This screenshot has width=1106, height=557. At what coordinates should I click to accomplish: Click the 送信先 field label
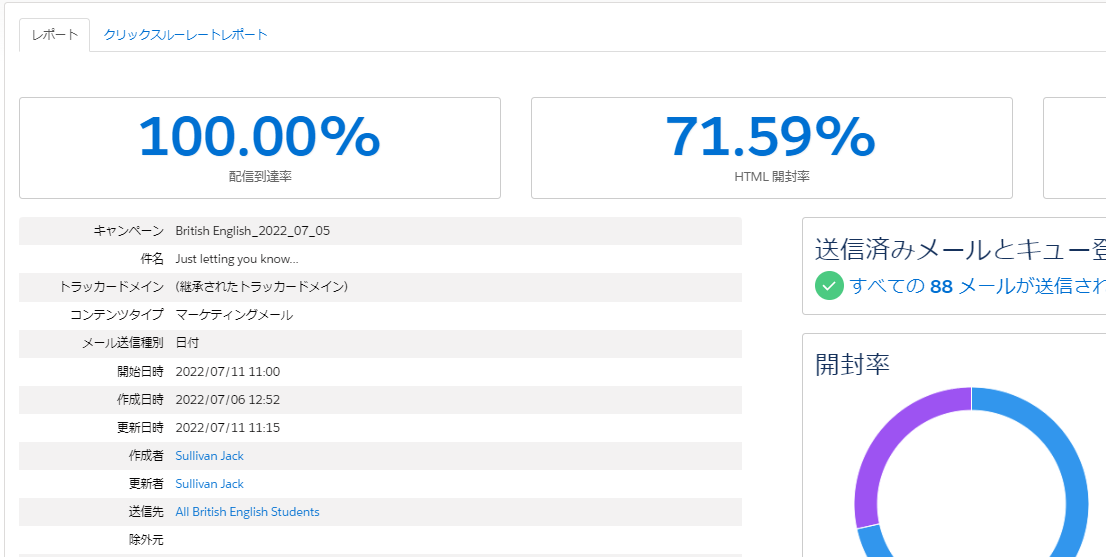146,512
